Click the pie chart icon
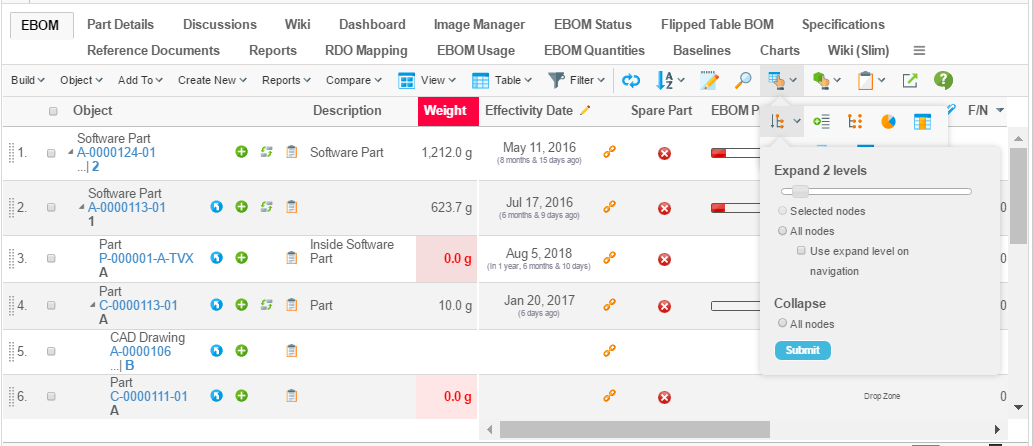 (888, 121)
